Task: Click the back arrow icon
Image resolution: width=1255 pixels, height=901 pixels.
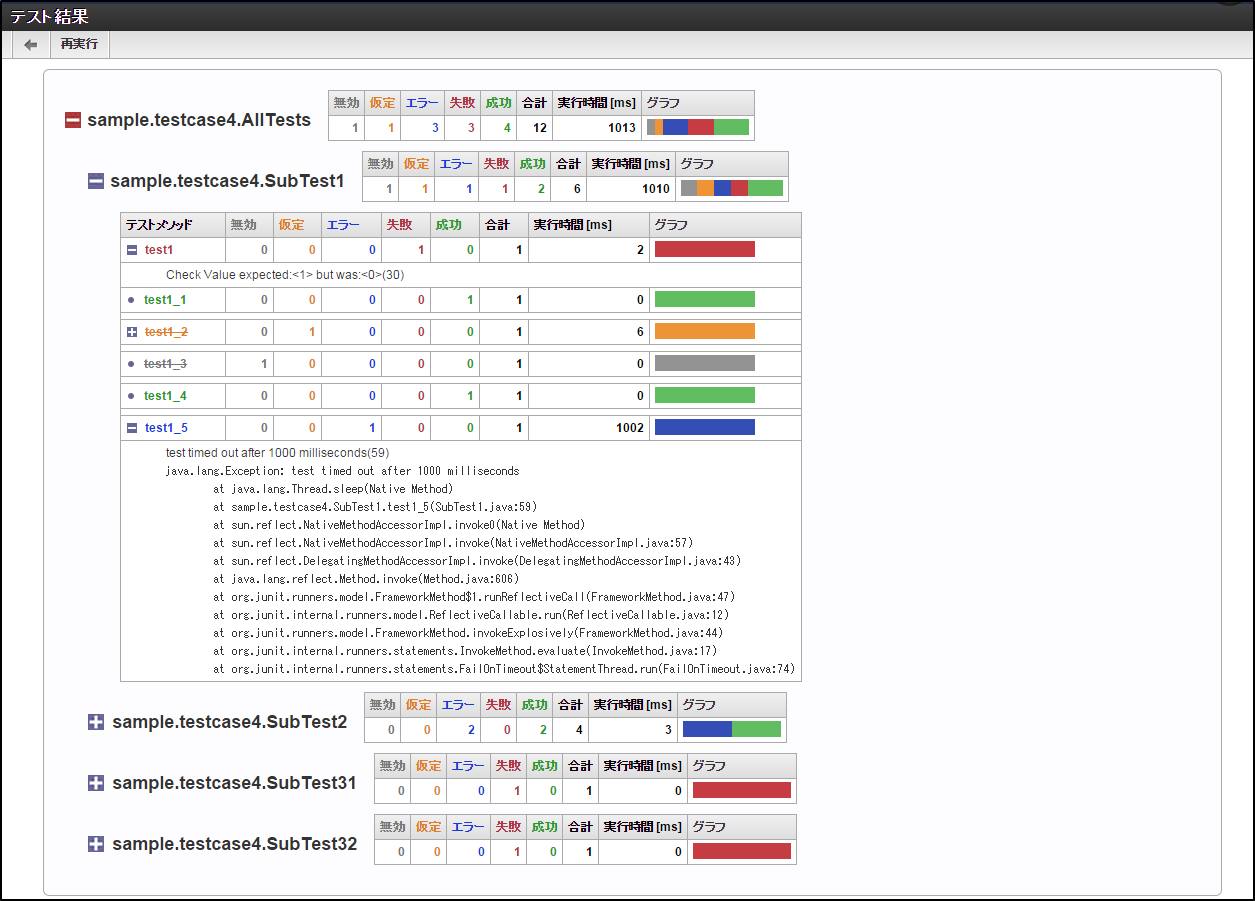Action: pos(31,45)
